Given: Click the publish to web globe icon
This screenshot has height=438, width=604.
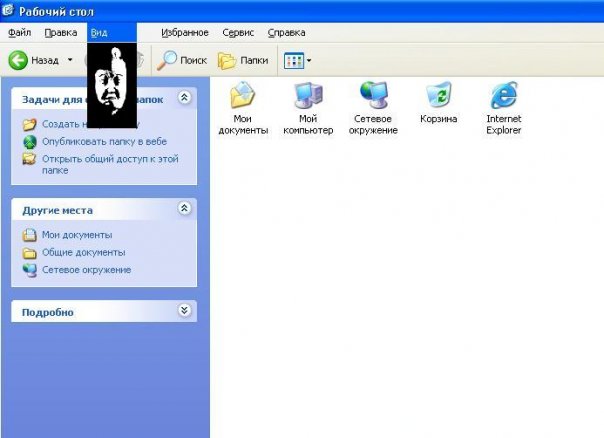Looking at the screenshot, I should click(30, 142).
